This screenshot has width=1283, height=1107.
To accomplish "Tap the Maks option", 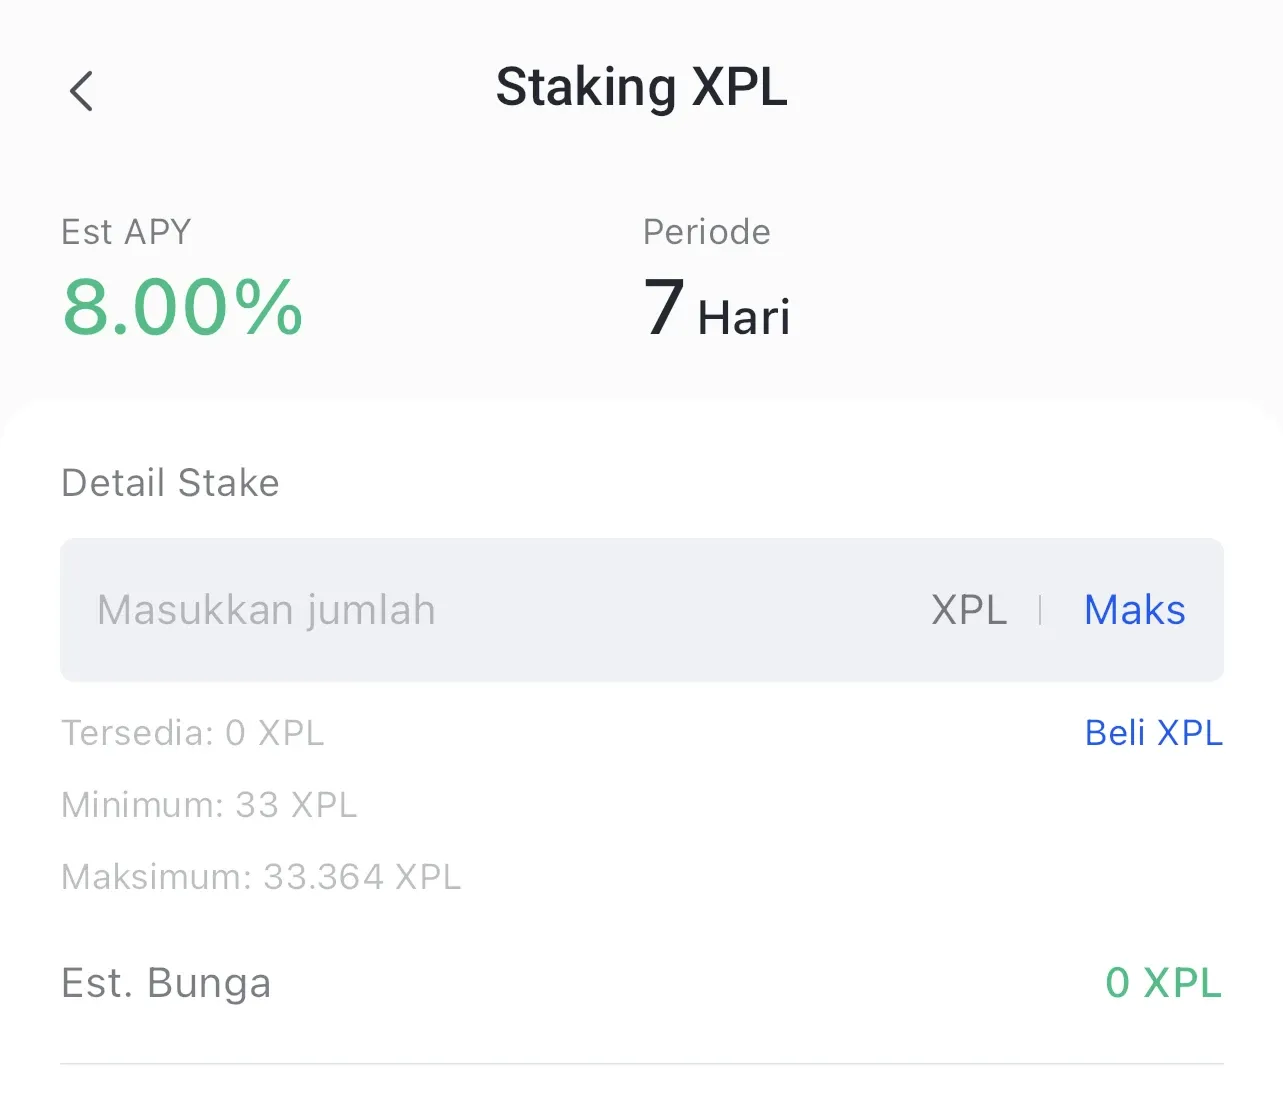I will click(x=1134, y=610).
